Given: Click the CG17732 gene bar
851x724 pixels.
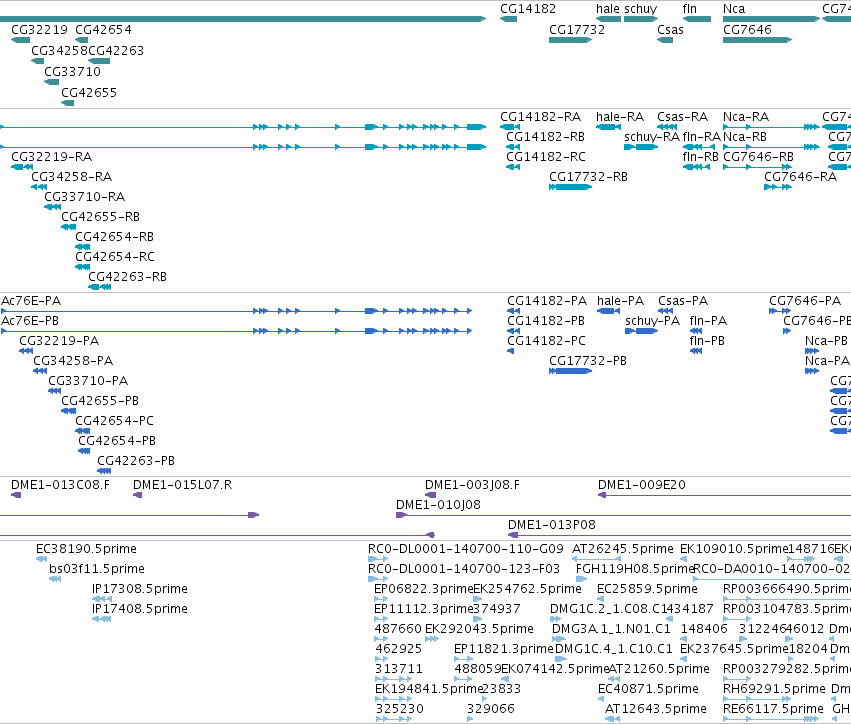Looking at the screenshot, I should 570,40.
